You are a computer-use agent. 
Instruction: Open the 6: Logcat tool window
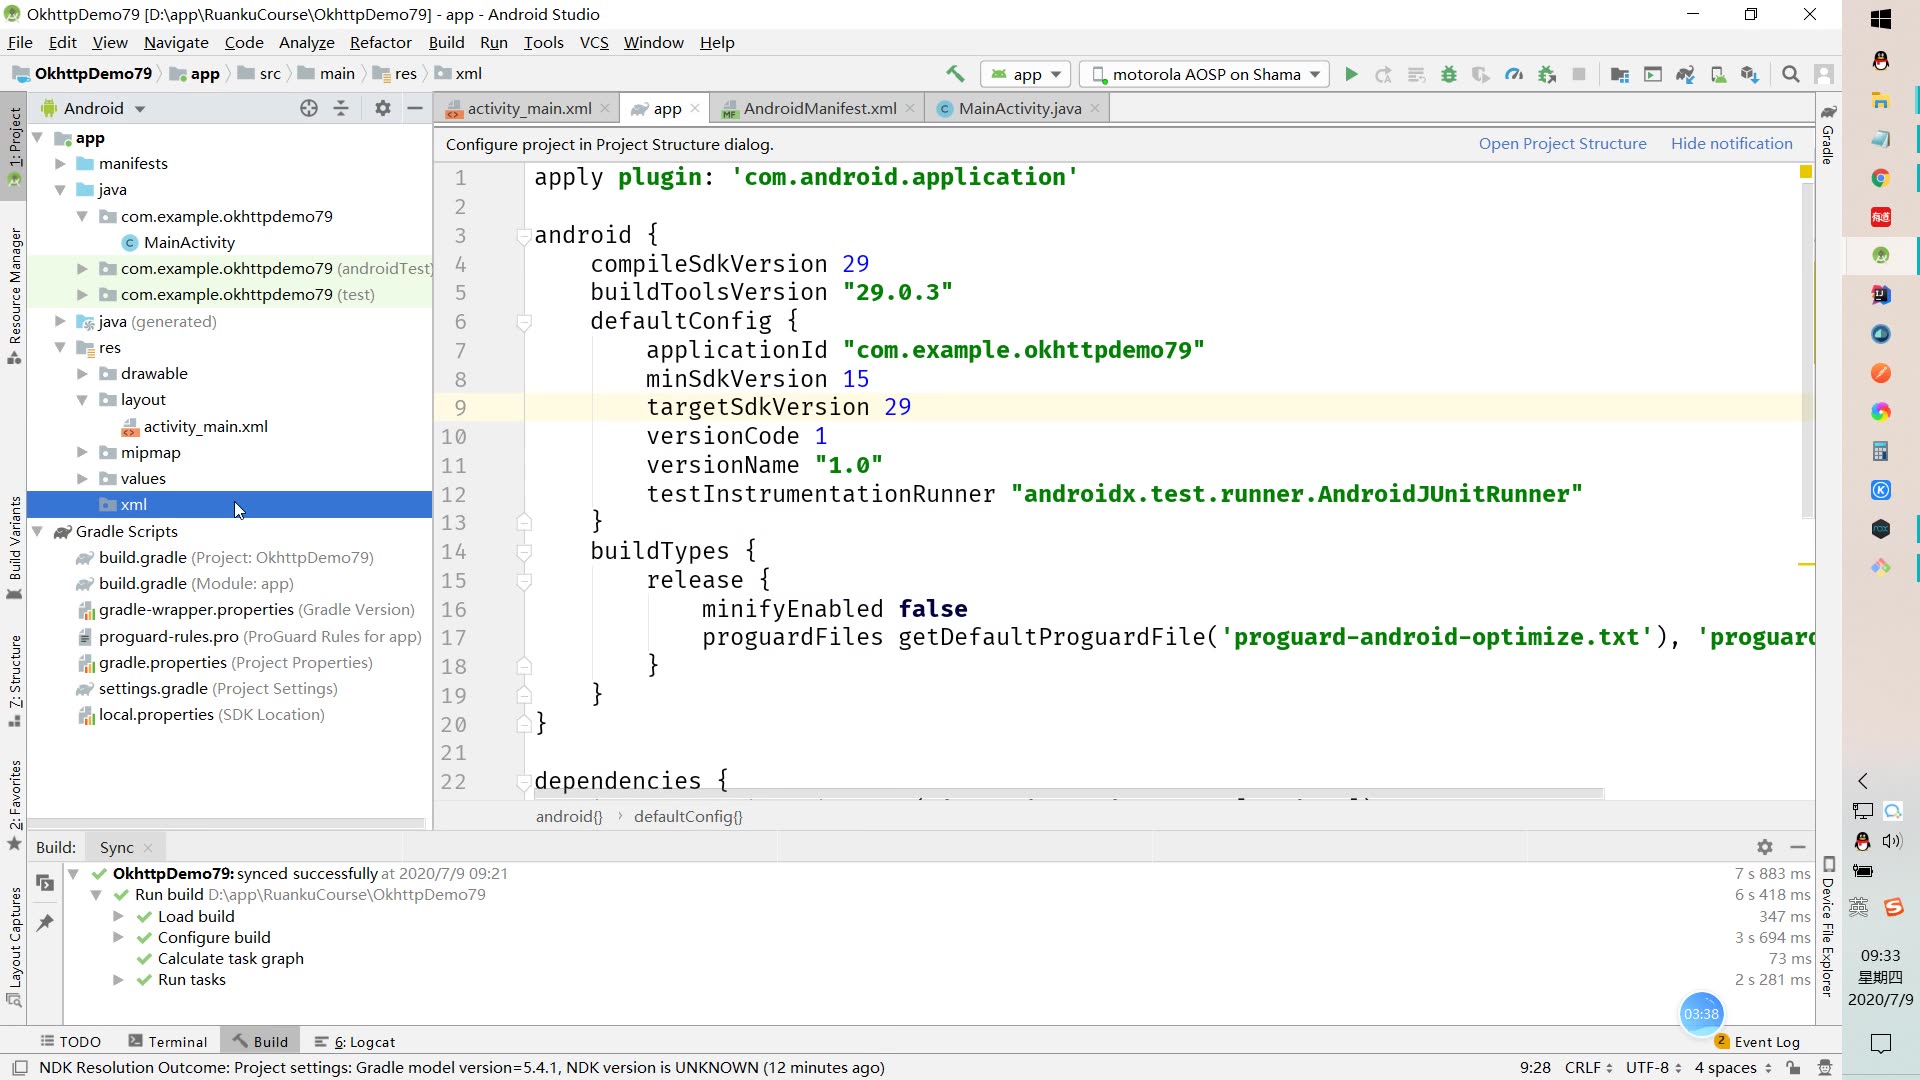pos(355,1041)
